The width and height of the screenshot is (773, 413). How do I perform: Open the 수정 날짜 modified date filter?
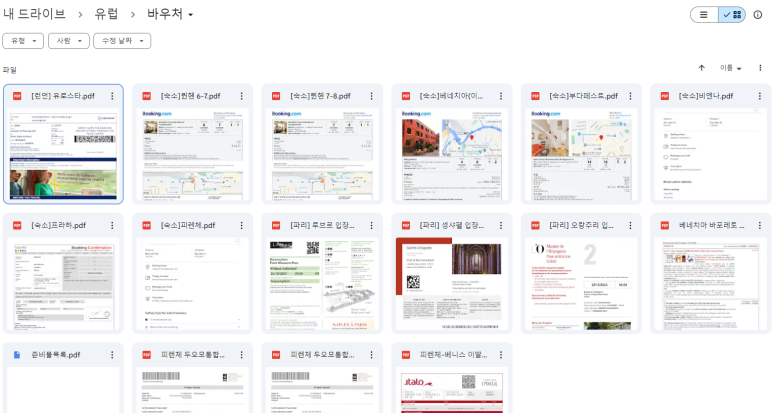(x=122, y=41)
